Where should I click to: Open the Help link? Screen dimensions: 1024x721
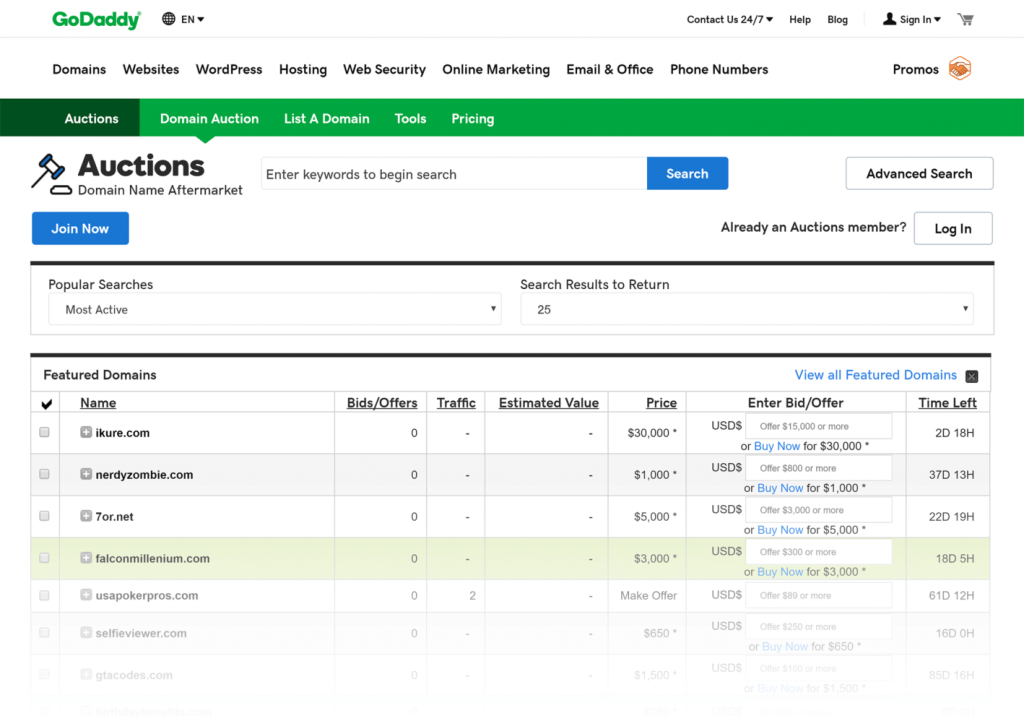[x=799, y=20]
